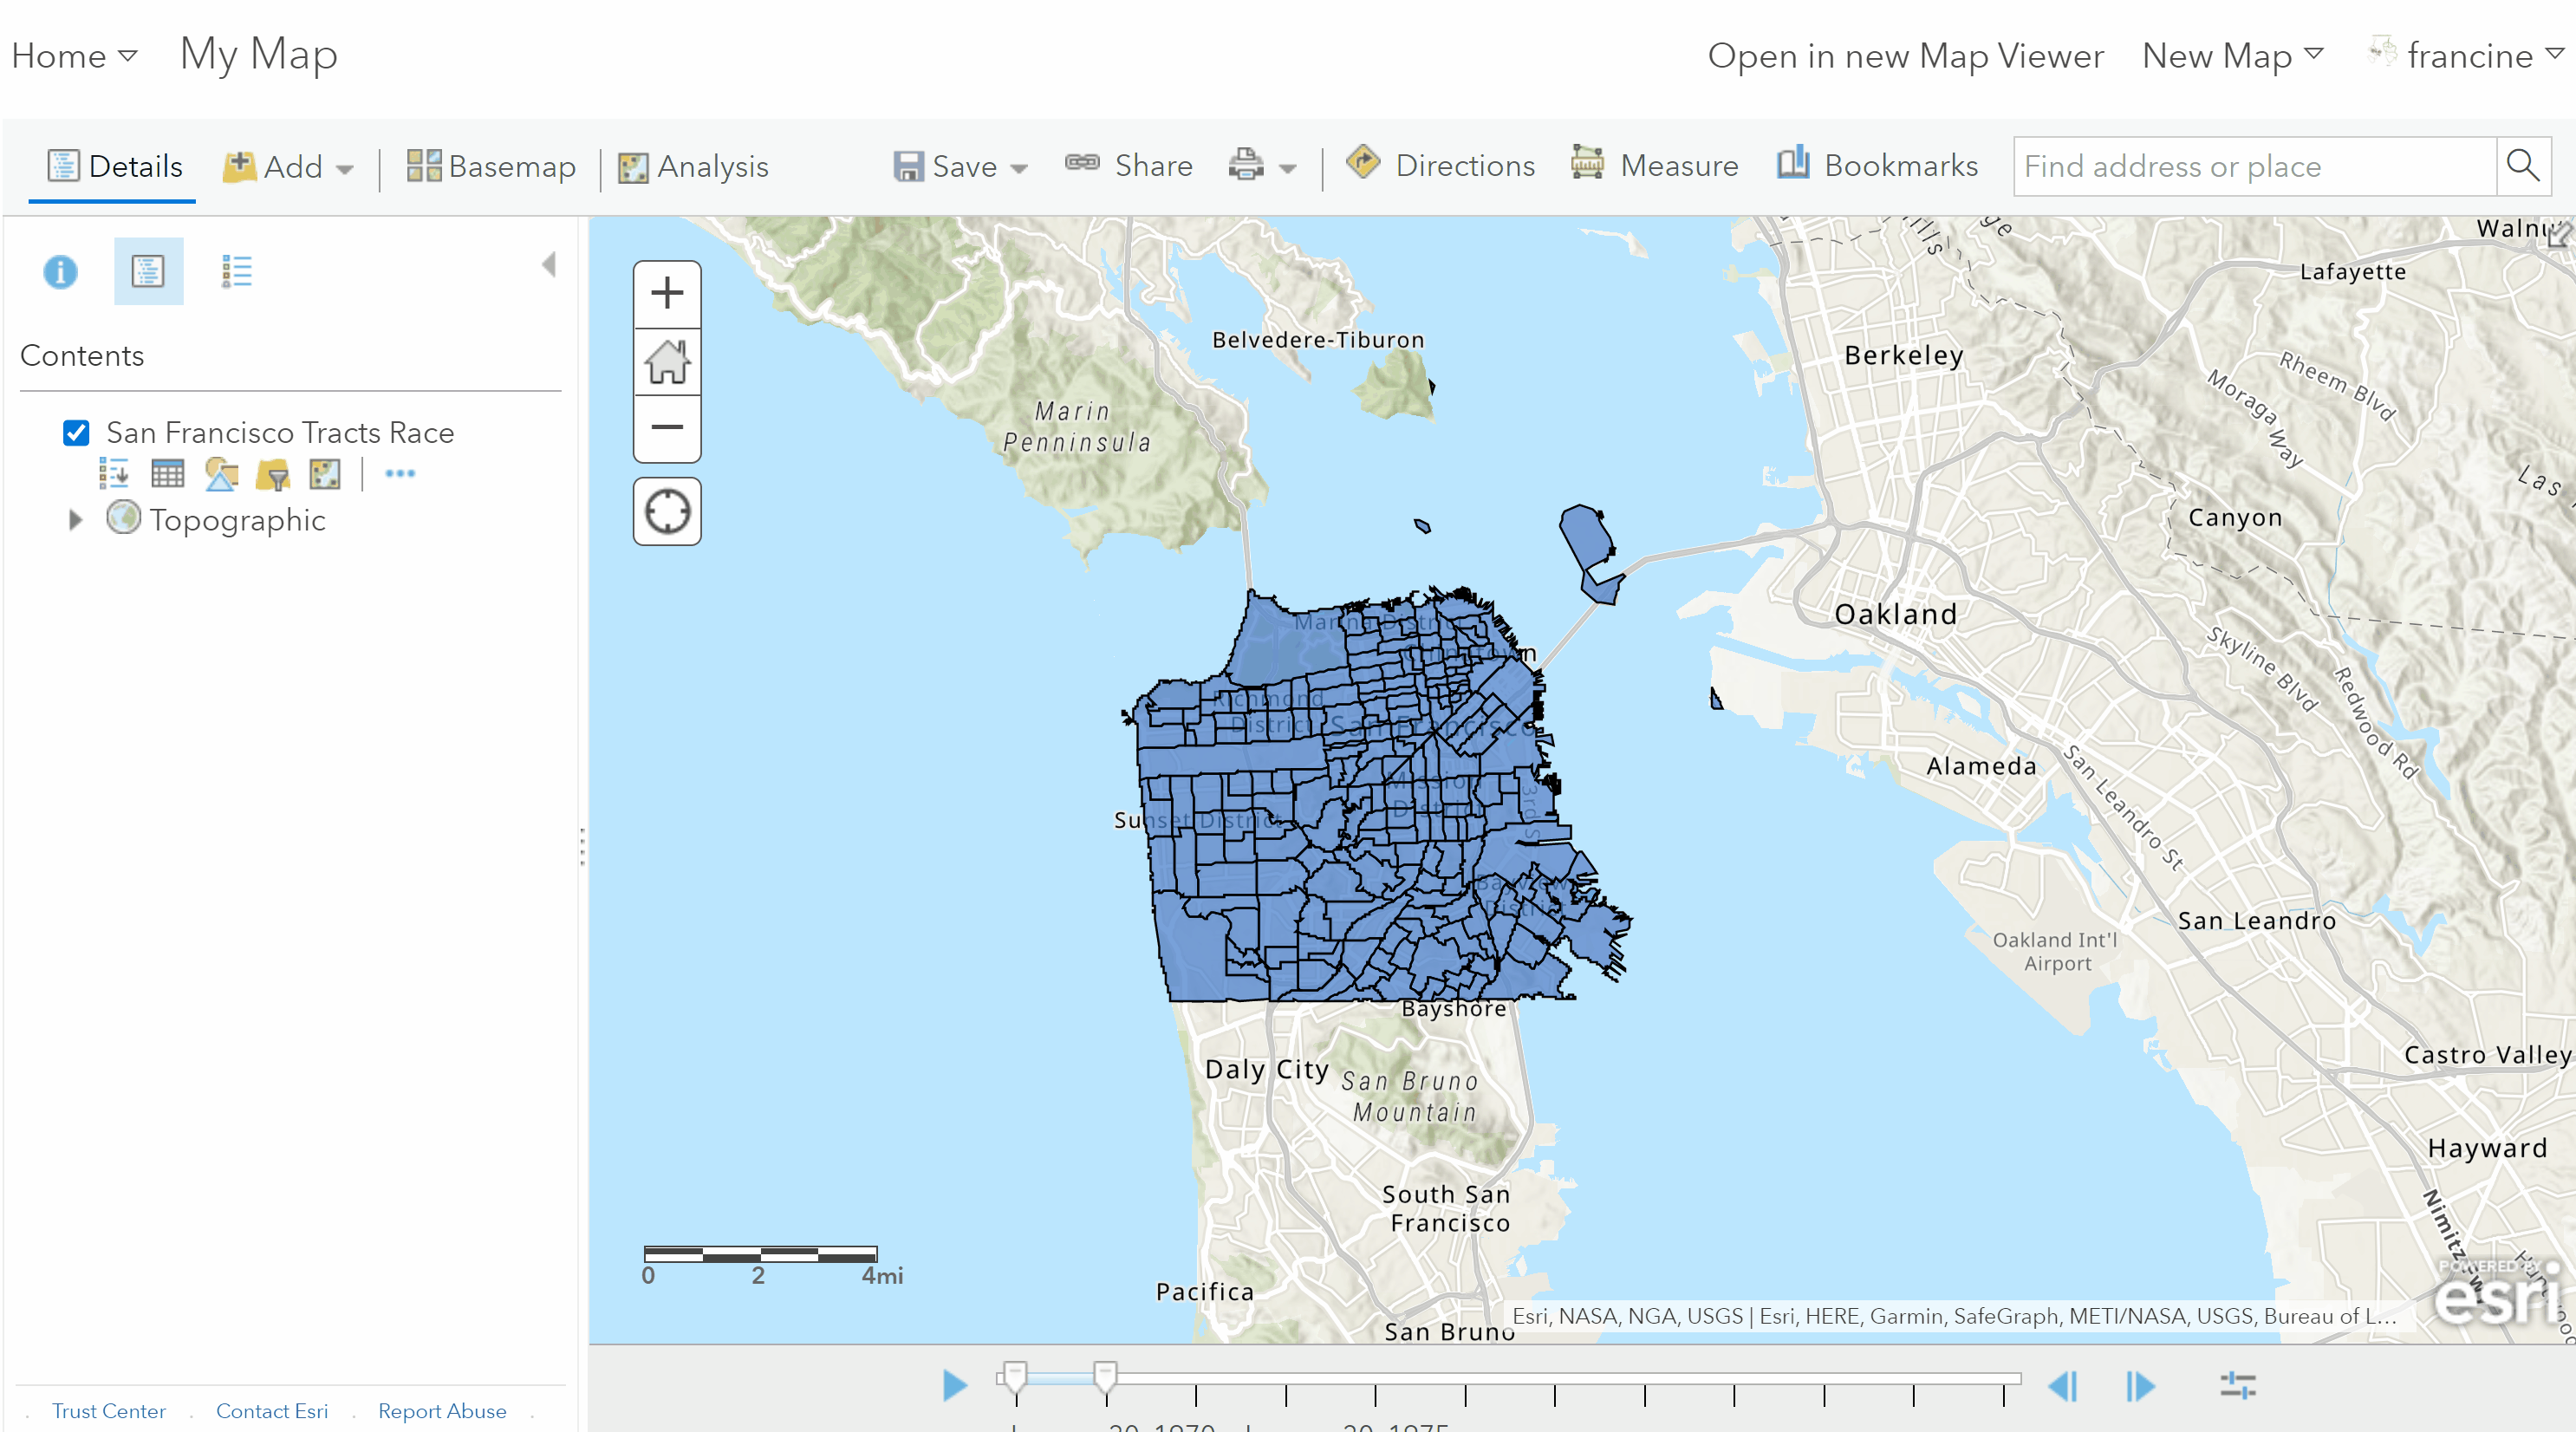Viewport: 2576px width, 1432px height.
Task: Click the map zoom in plus button
Action: point(667,294)
